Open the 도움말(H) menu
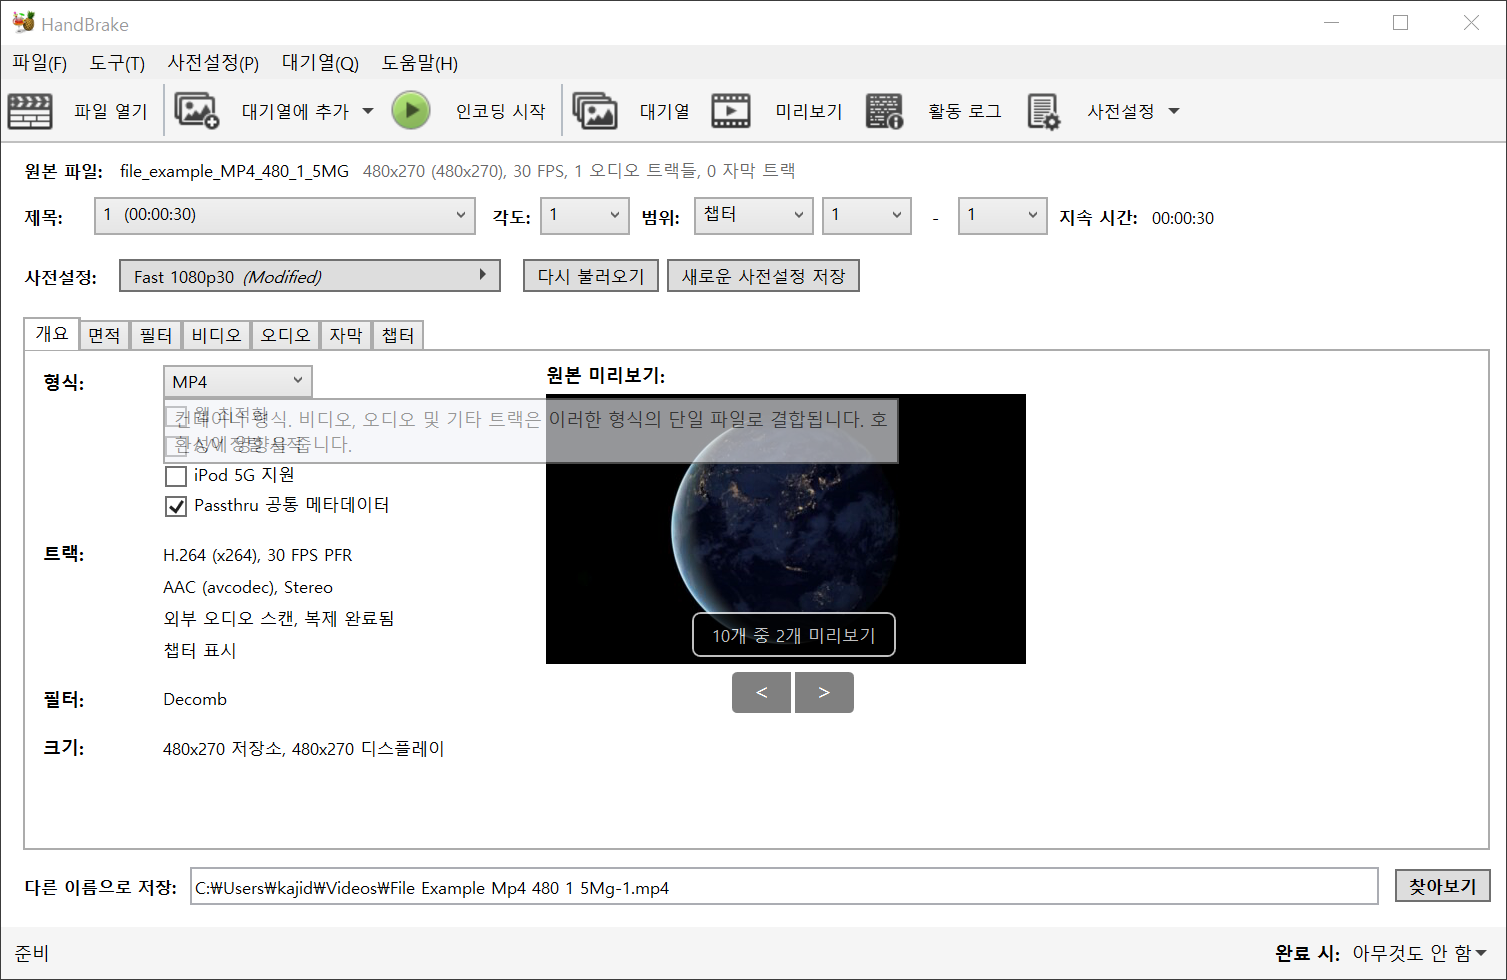 pyautogui.click(x=420, y=63)
